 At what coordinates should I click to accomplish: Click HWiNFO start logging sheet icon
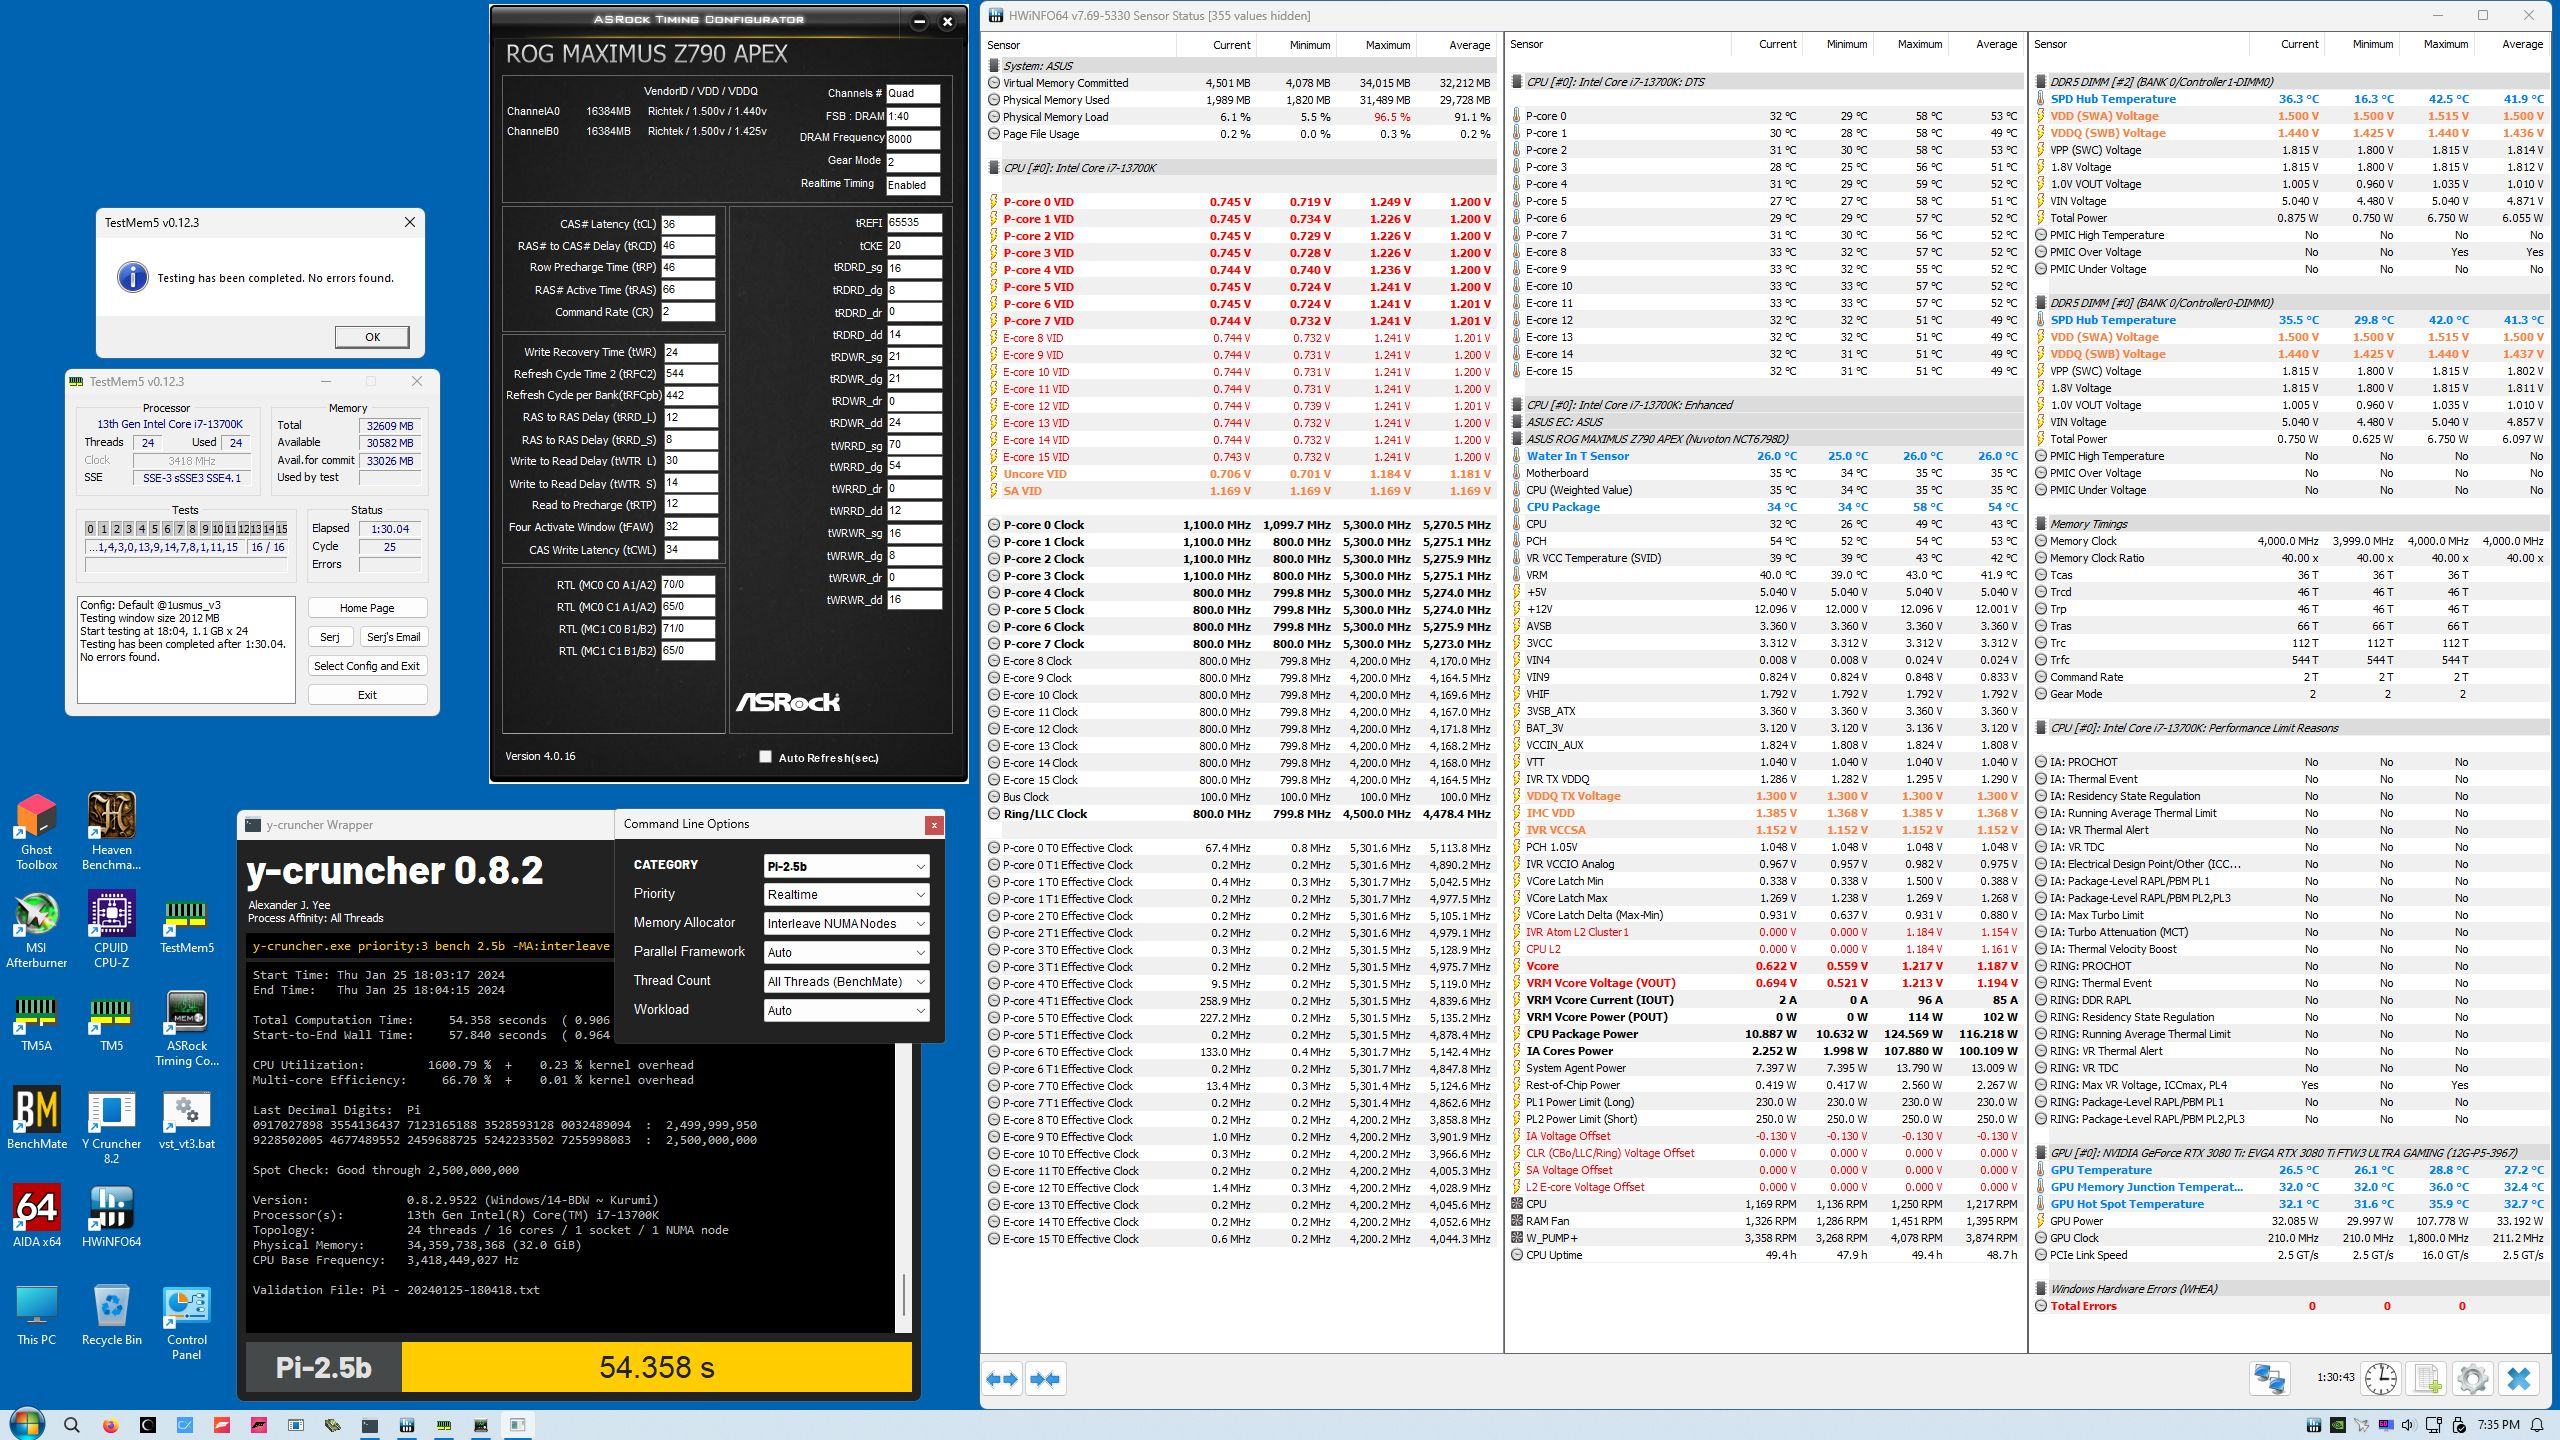[2427, 1379]
